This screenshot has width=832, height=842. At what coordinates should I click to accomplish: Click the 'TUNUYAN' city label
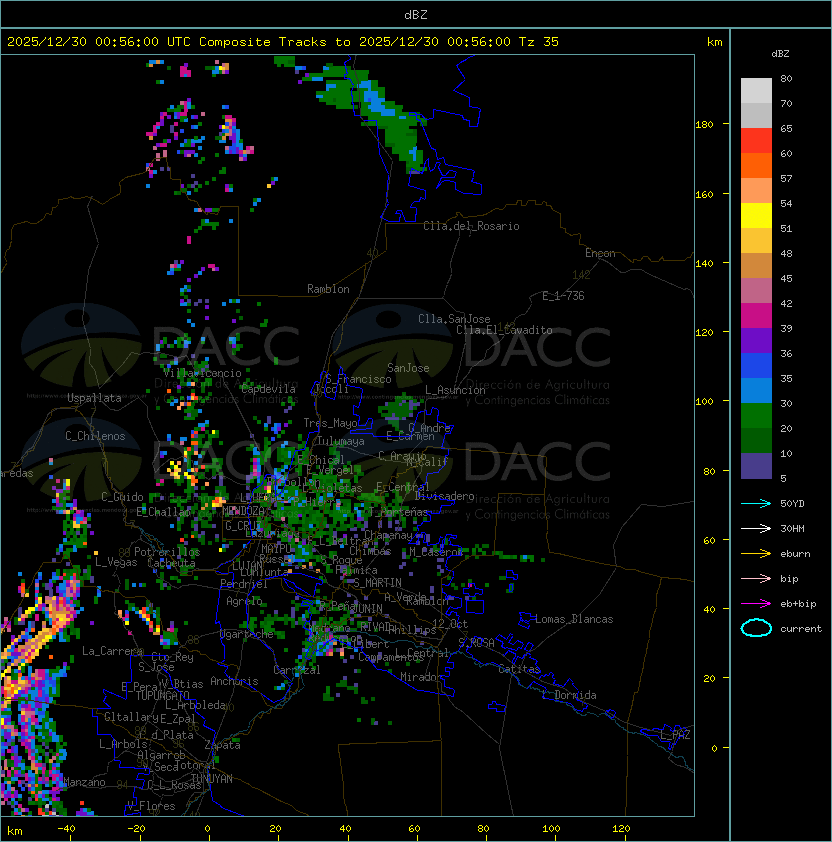pos(212,779)
